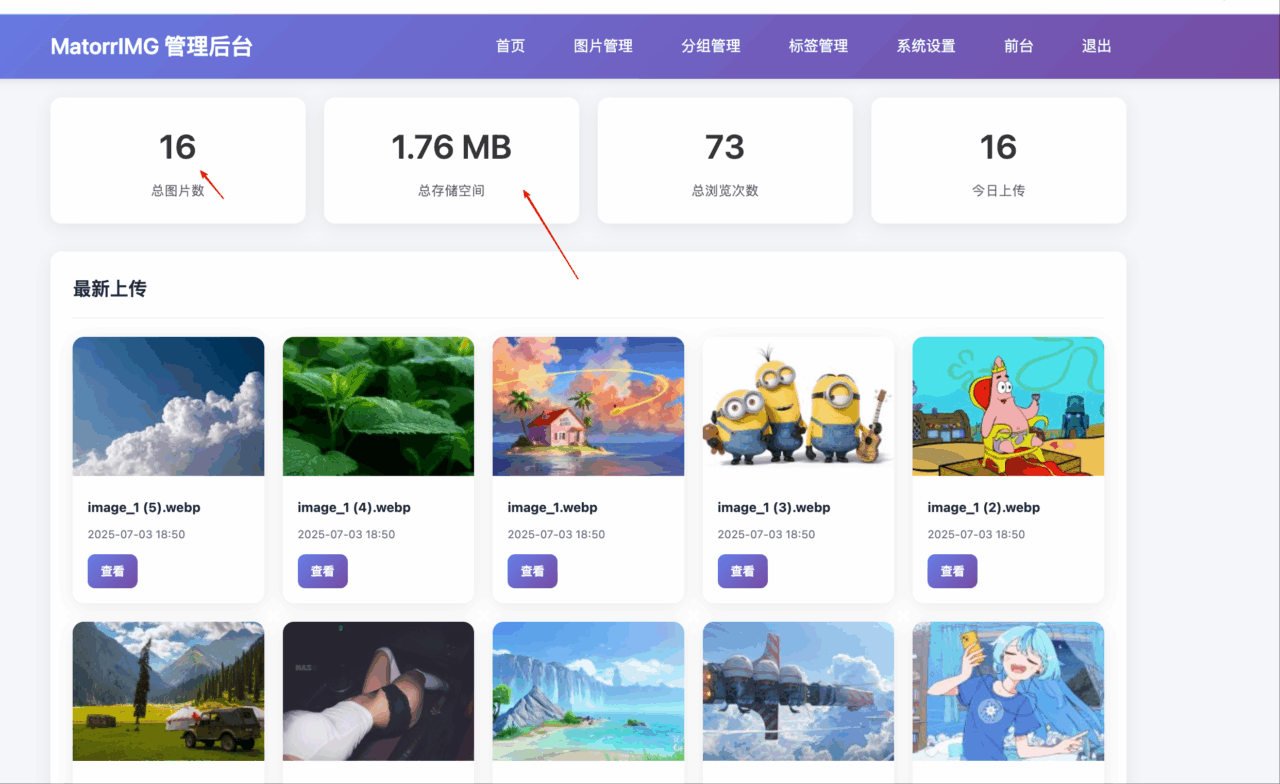This screenshot has width=1280, height=784.
Task: Go to 图片管理 in the nav
Action: point(603,46)
